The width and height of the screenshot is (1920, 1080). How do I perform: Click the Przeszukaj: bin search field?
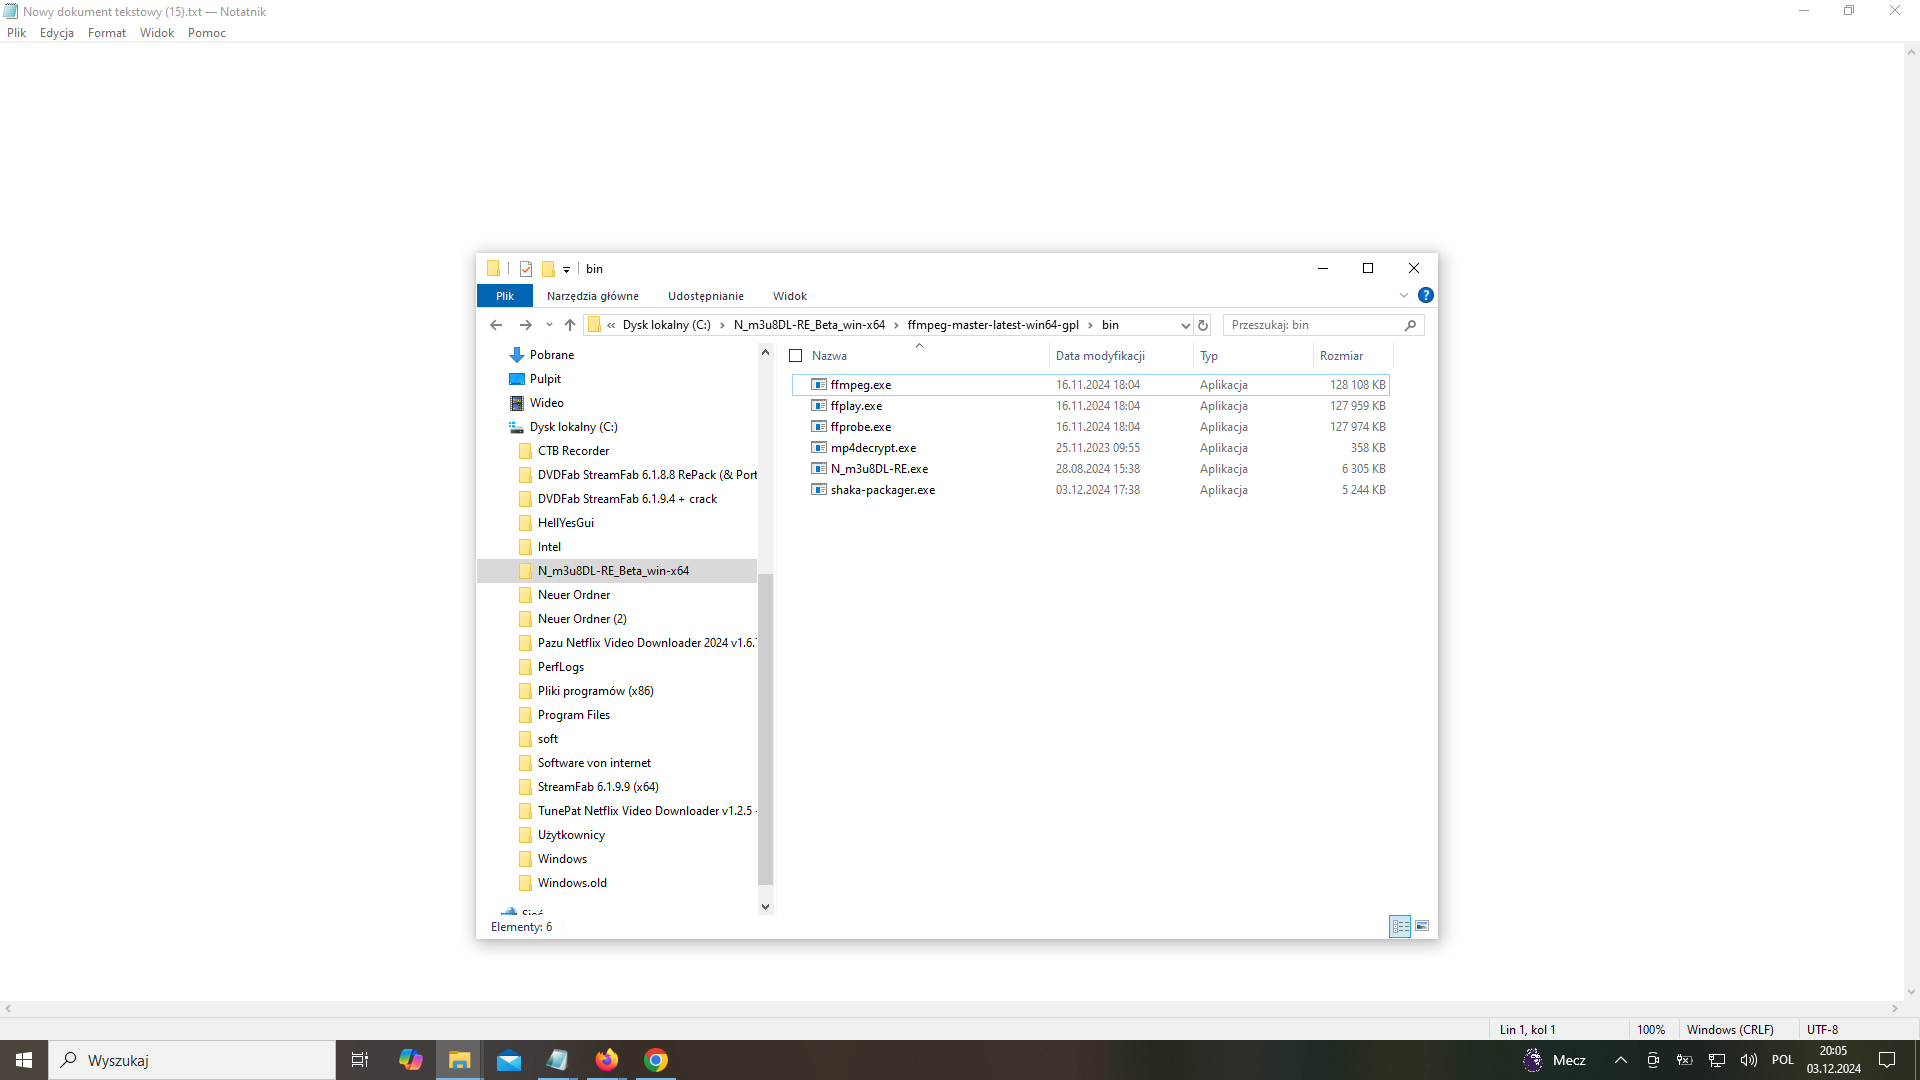point(1315,325)
